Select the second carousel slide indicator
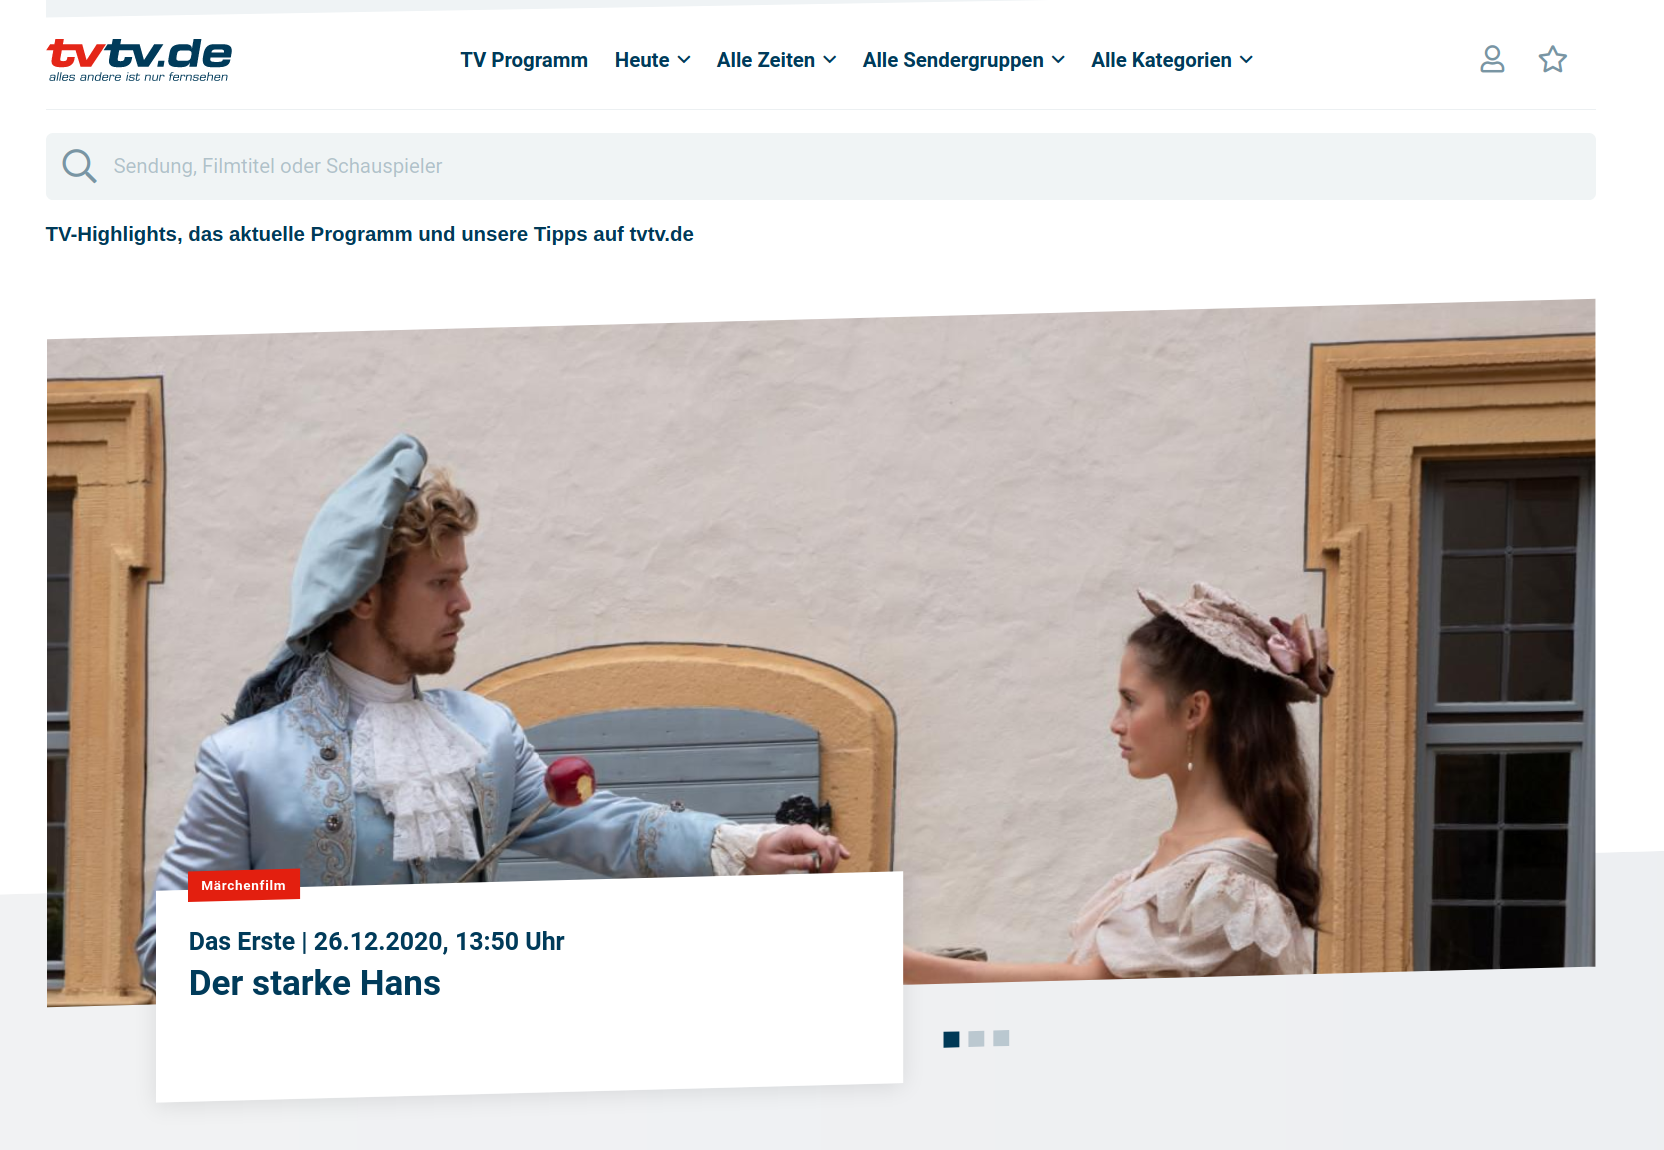Image resolution: width=1664 pixels, height=1150 pixels. [x=976, y=1039]
